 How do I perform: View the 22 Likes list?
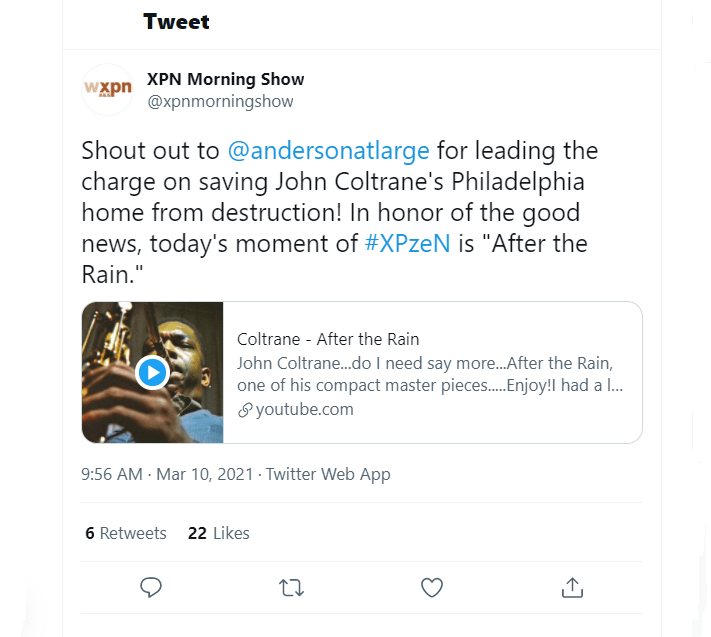219,533
